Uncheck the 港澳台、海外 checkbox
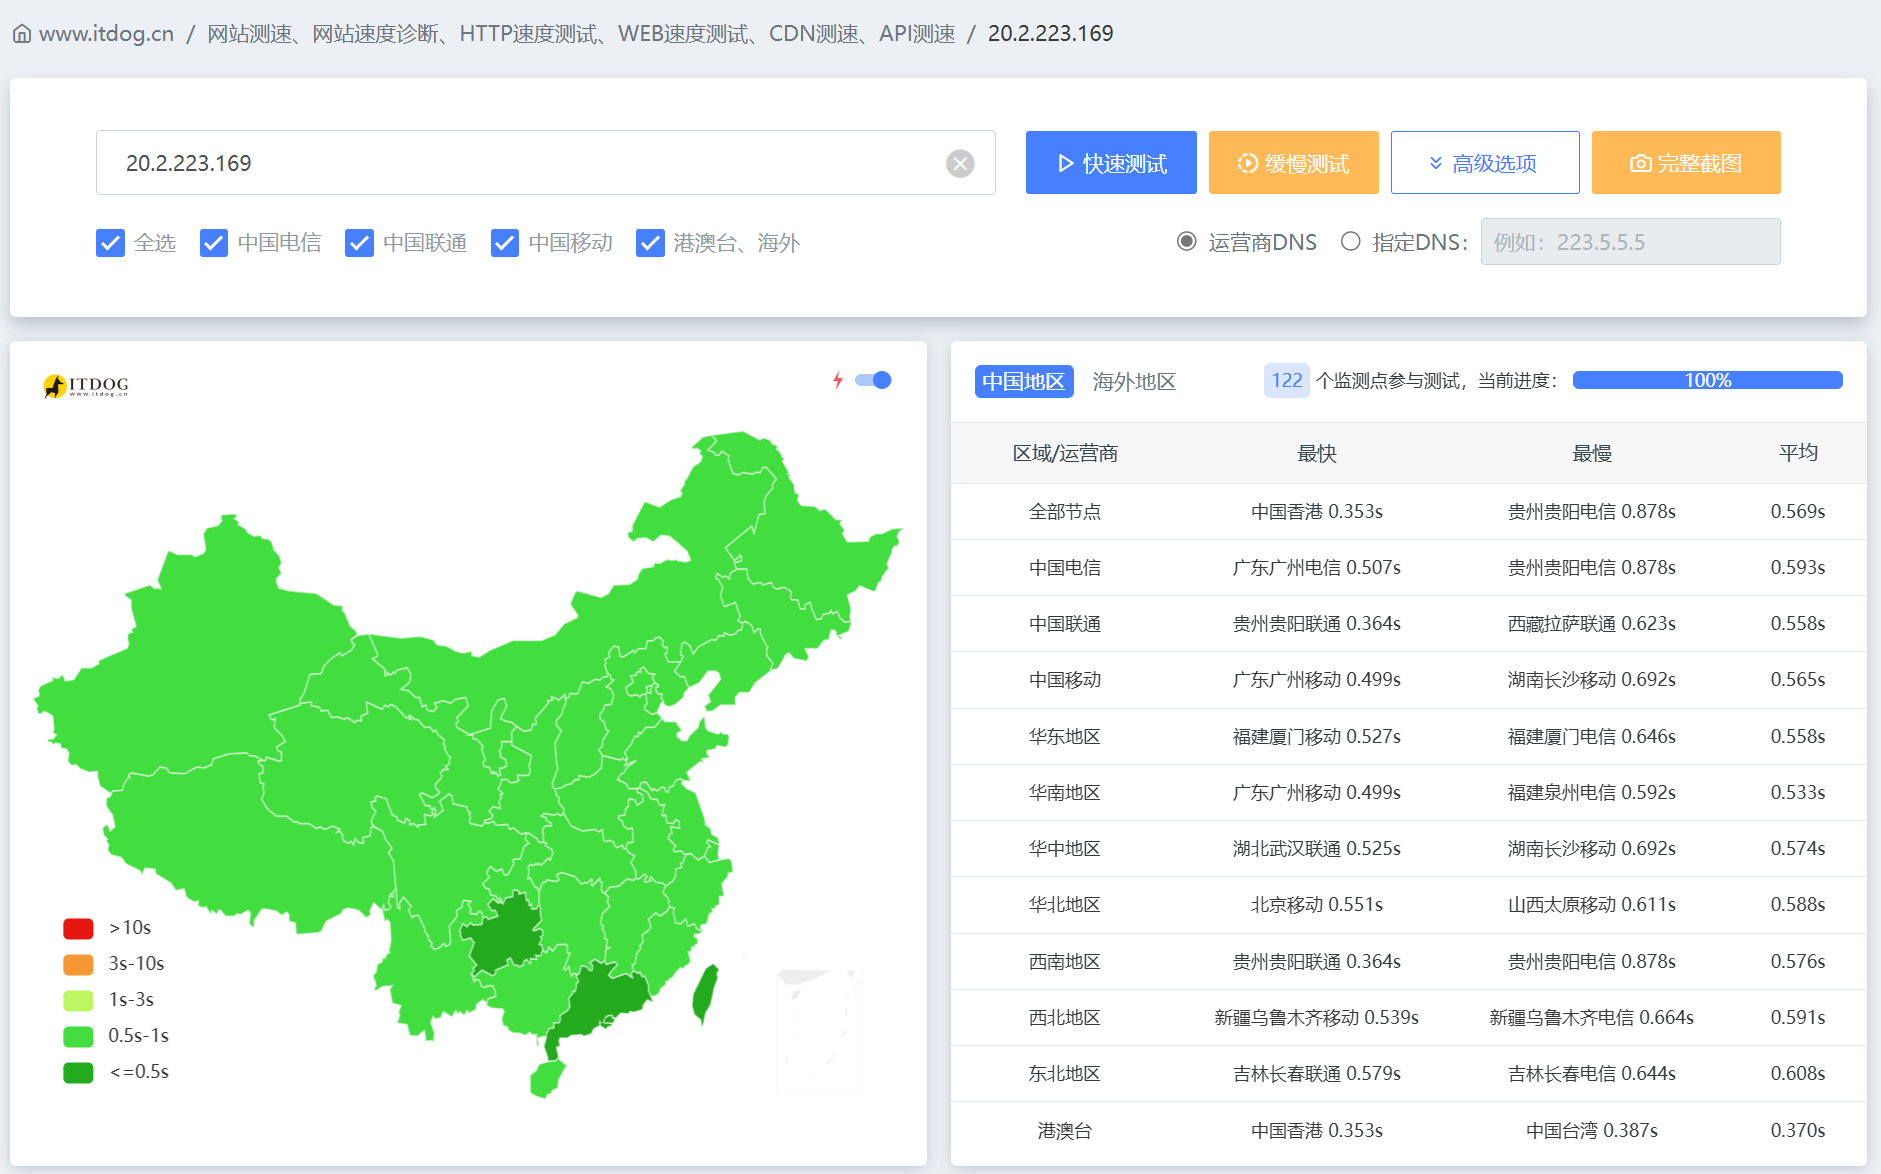Image resolution: width=1881 pixels, height=1174 pixels. 650,243
